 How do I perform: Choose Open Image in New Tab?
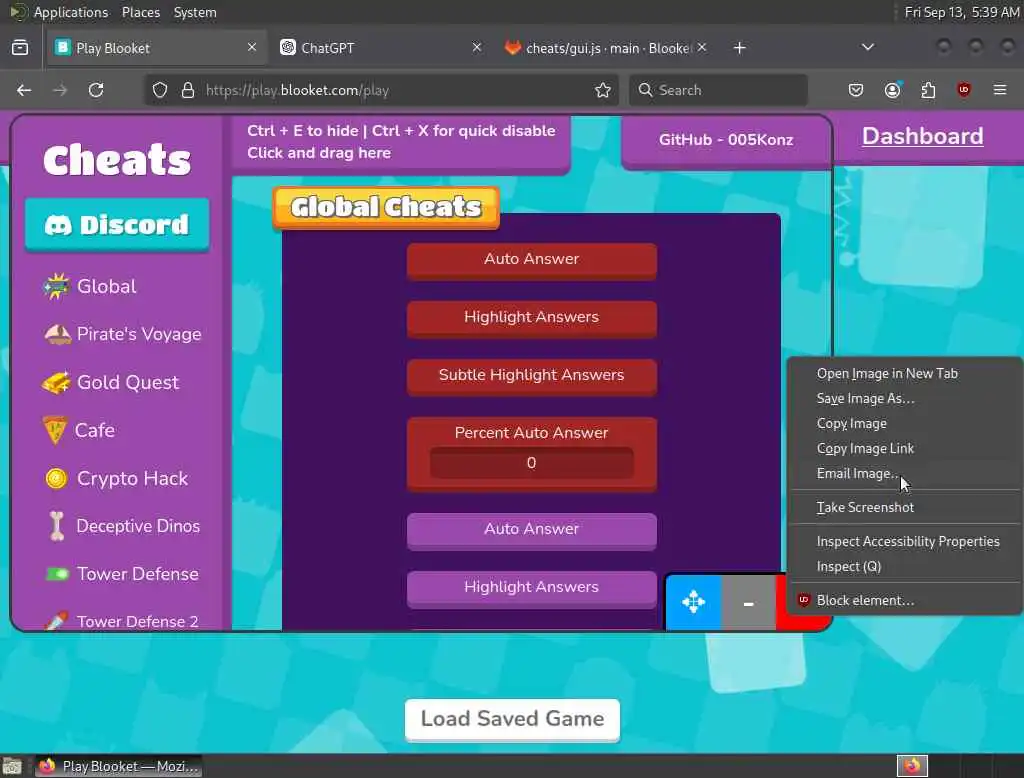904,374
